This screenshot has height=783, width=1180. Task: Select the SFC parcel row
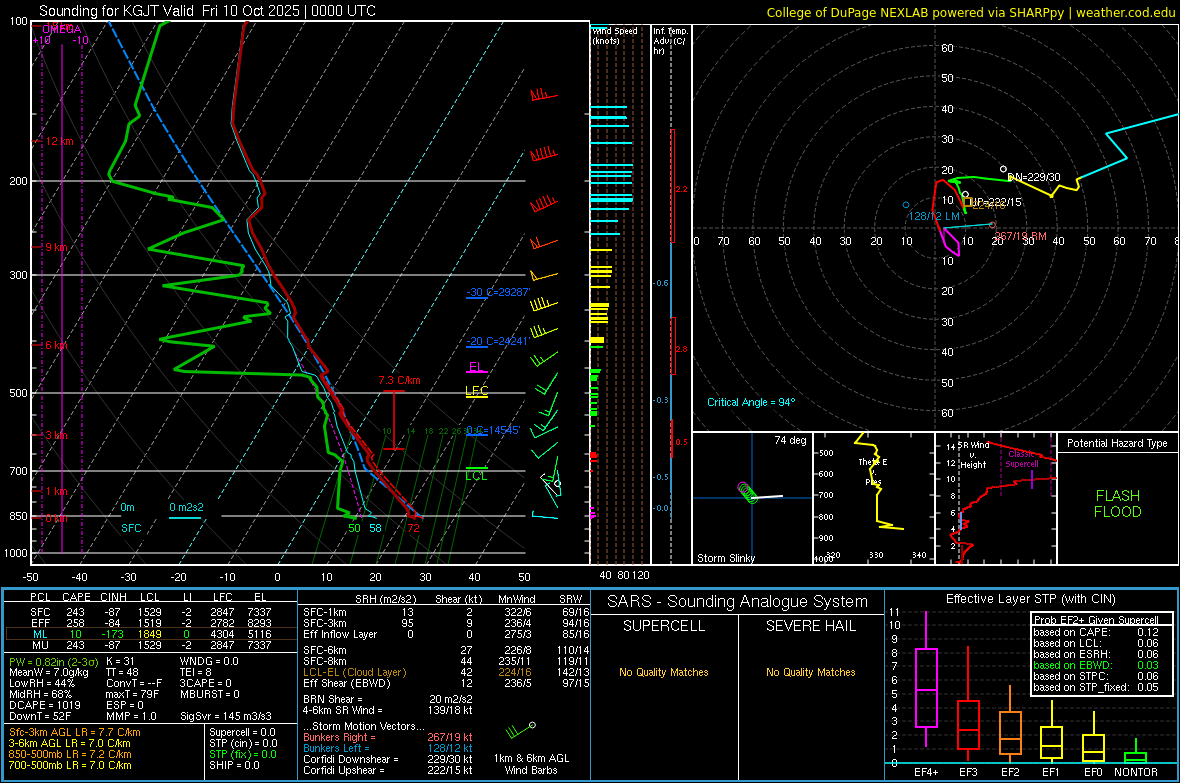click(x=150, y=612)
